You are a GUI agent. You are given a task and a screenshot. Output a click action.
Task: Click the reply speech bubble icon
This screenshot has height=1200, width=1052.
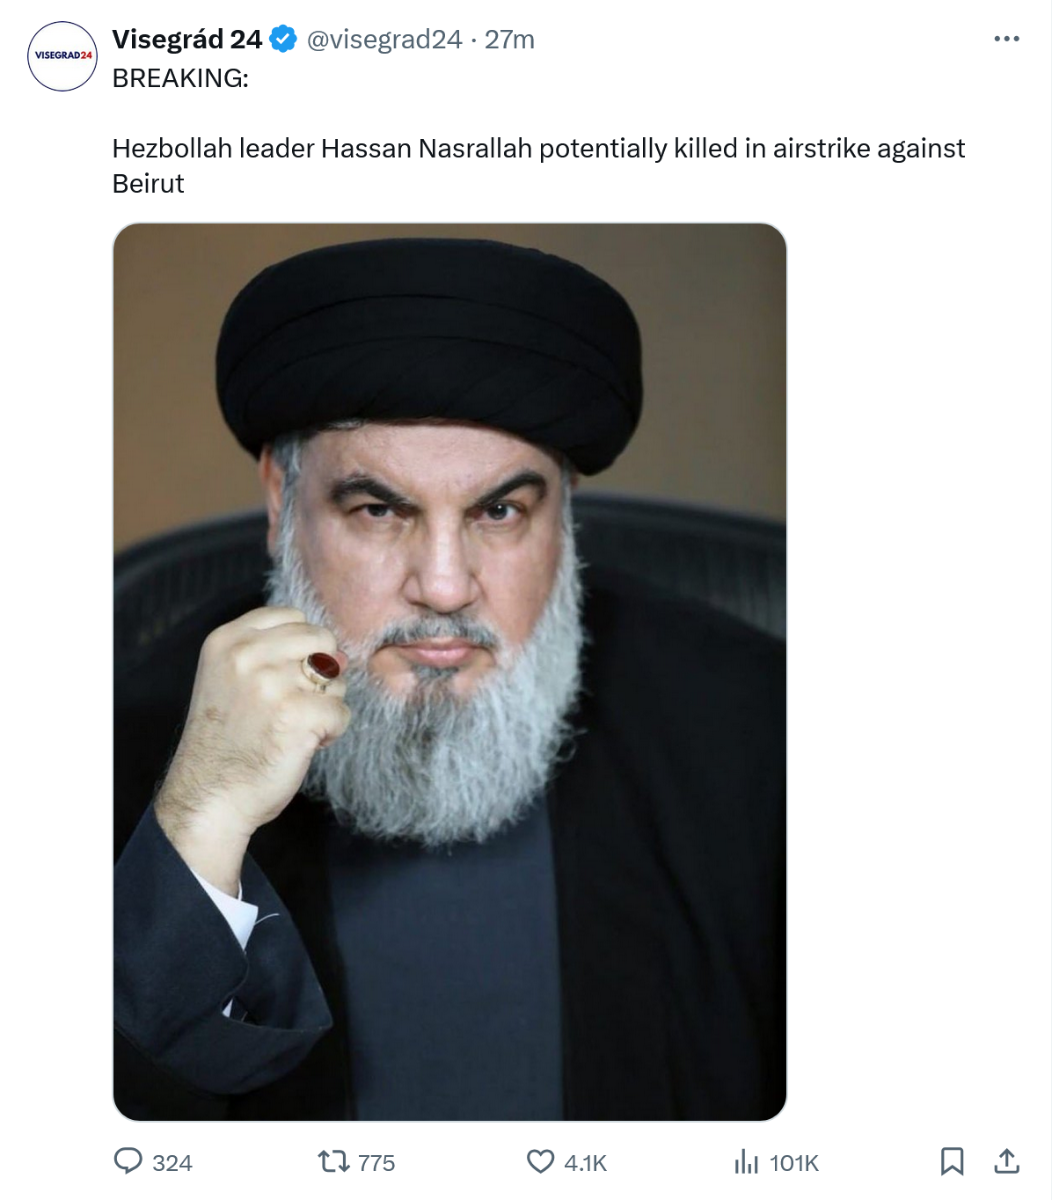(128, 1161)
